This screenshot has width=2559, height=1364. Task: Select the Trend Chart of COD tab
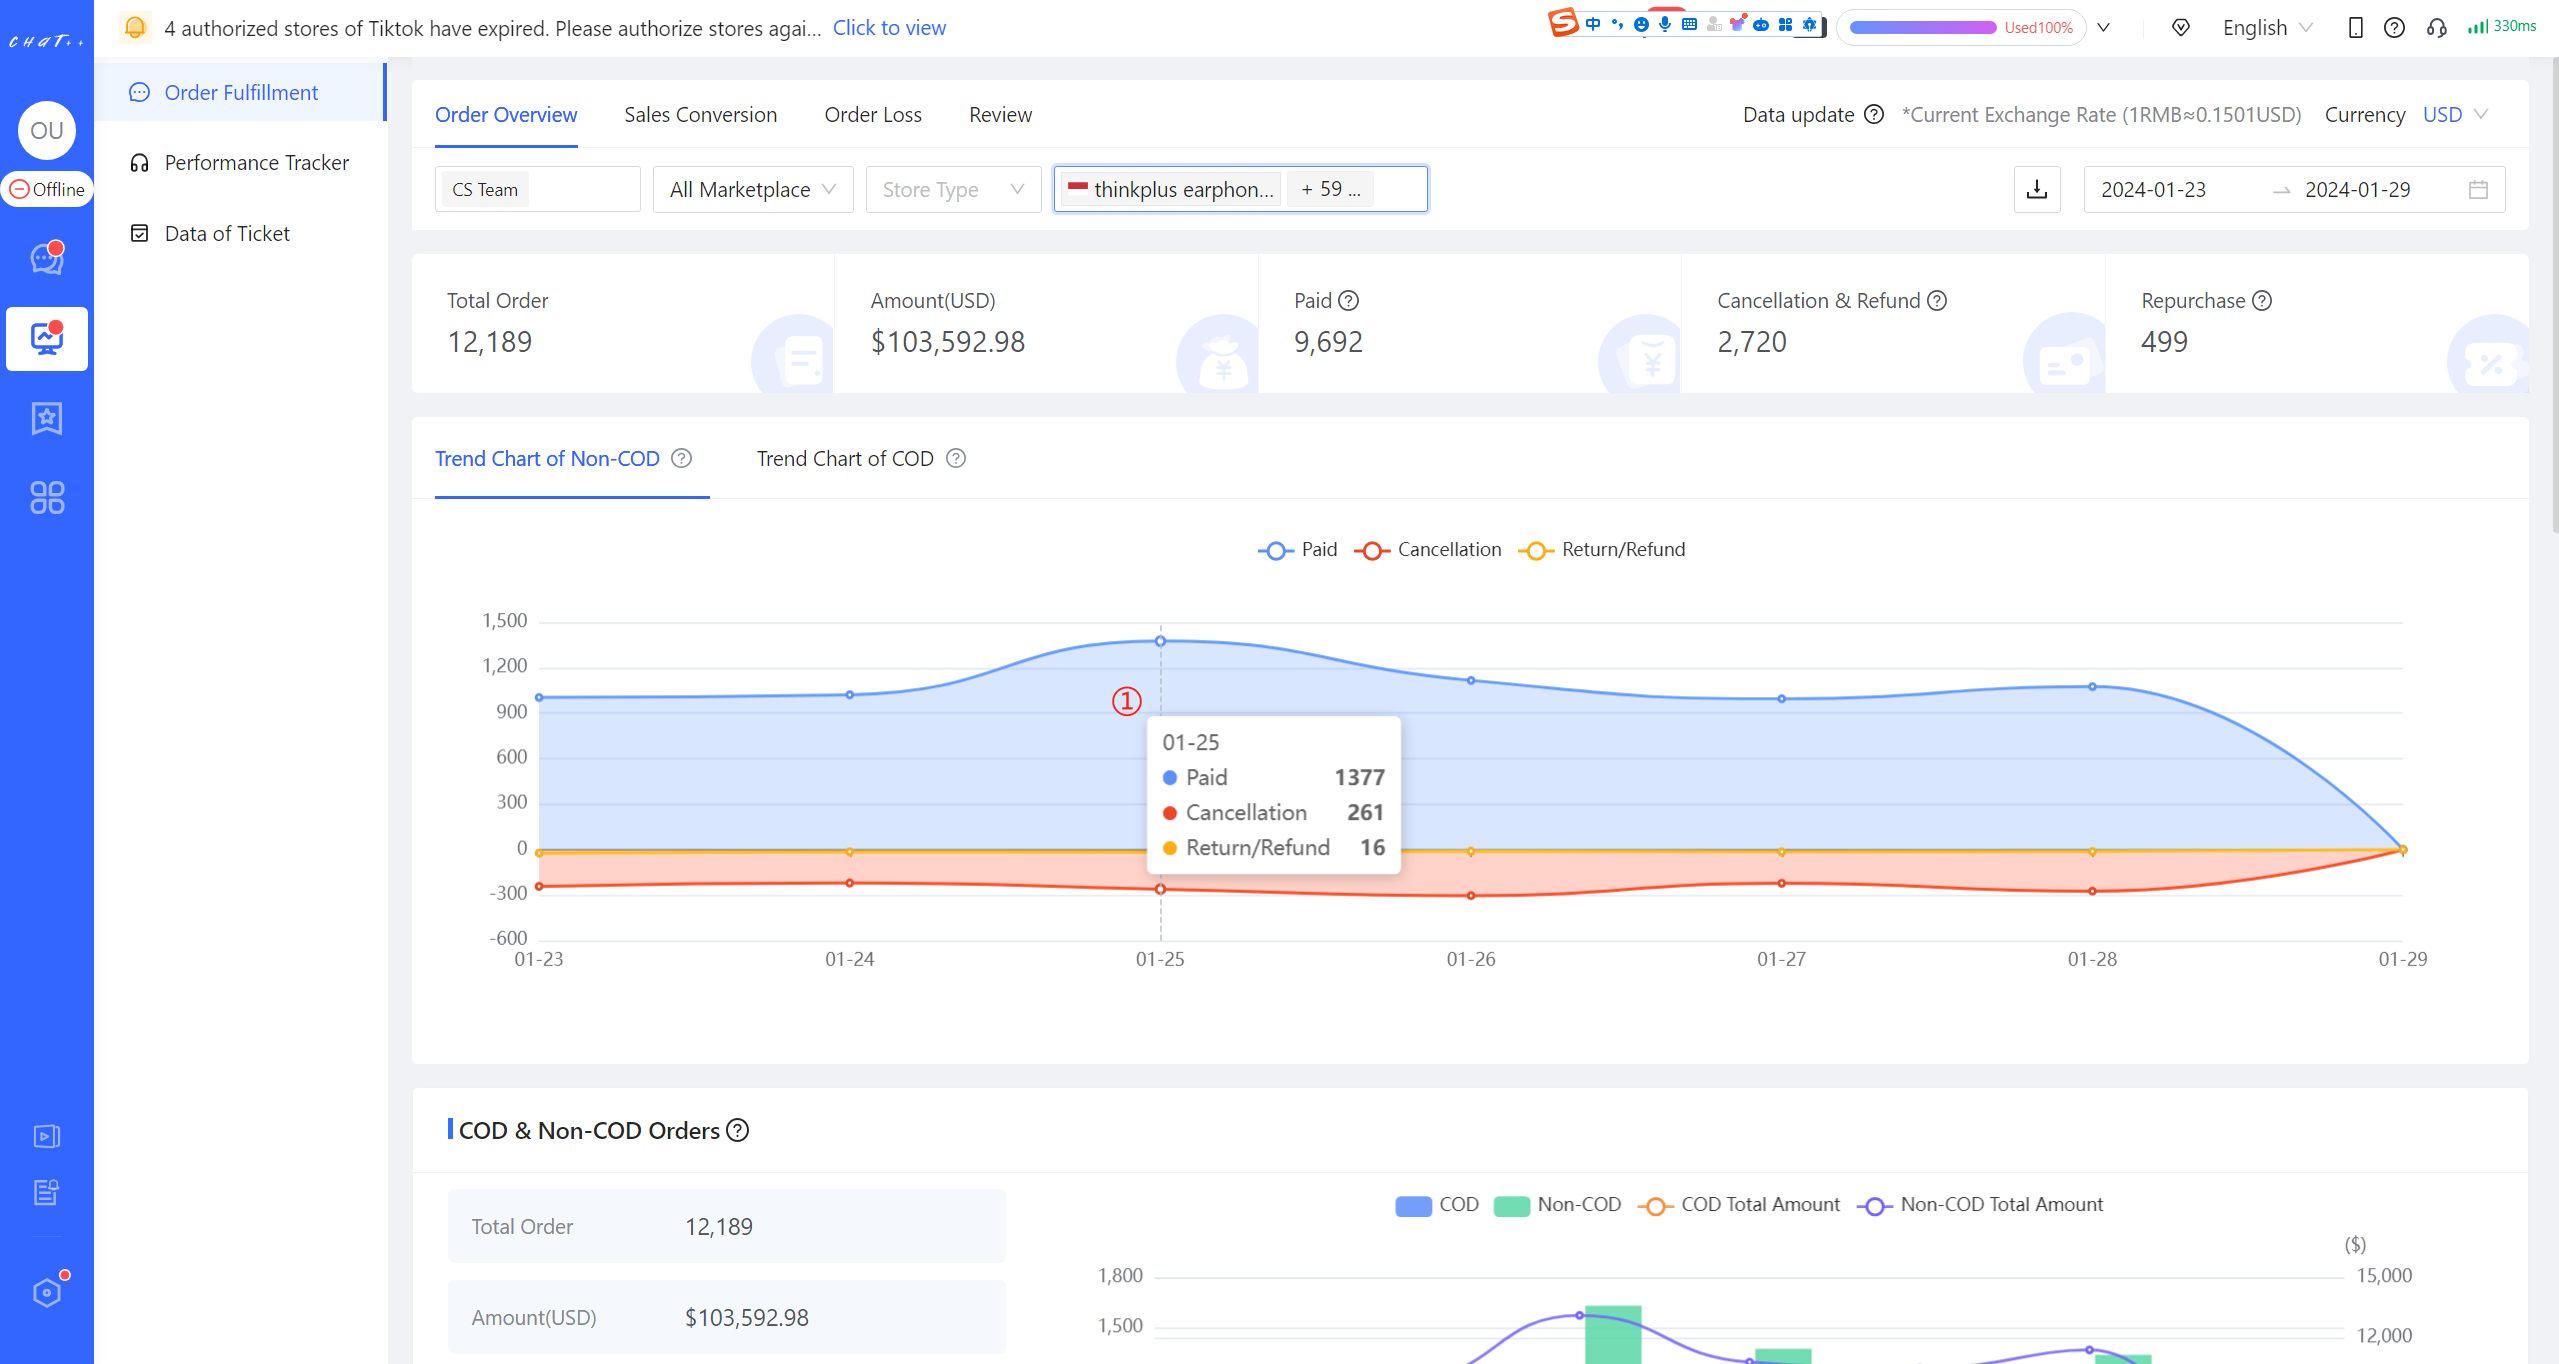[x=845, y=458]
